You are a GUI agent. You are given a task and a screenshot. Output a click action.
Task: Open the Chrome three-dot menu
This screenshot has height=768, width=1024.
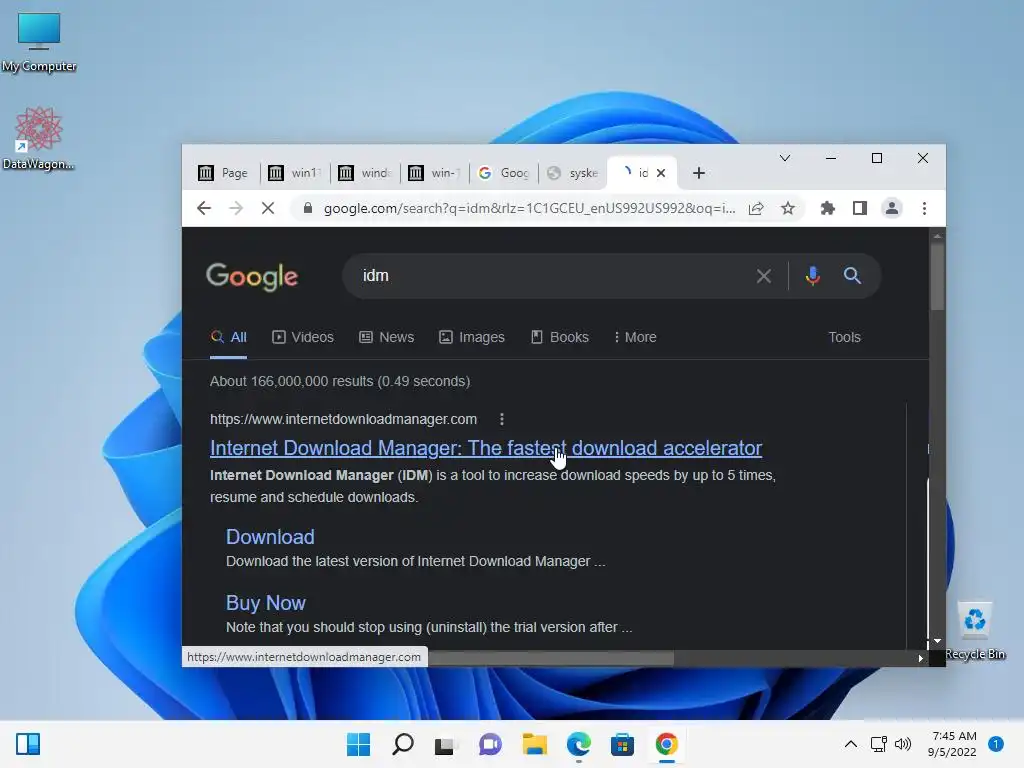924,208
